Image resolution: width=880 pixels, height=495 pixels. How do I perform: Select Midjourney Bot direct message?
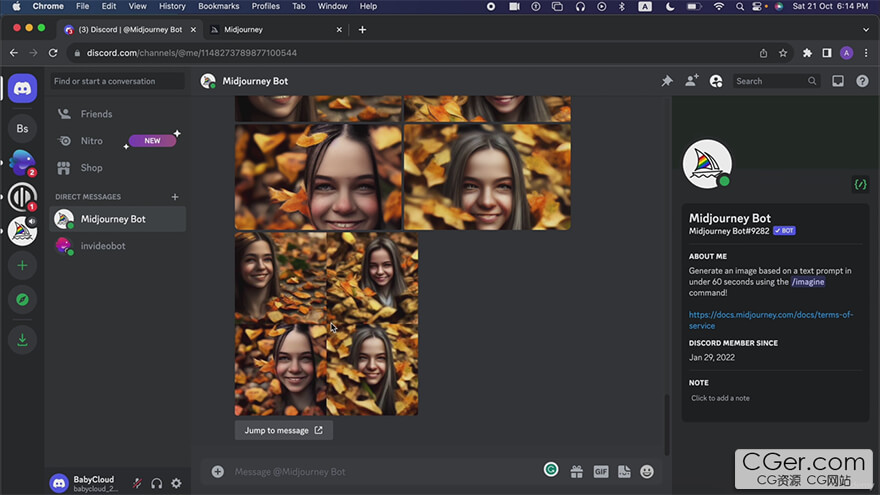117,219
